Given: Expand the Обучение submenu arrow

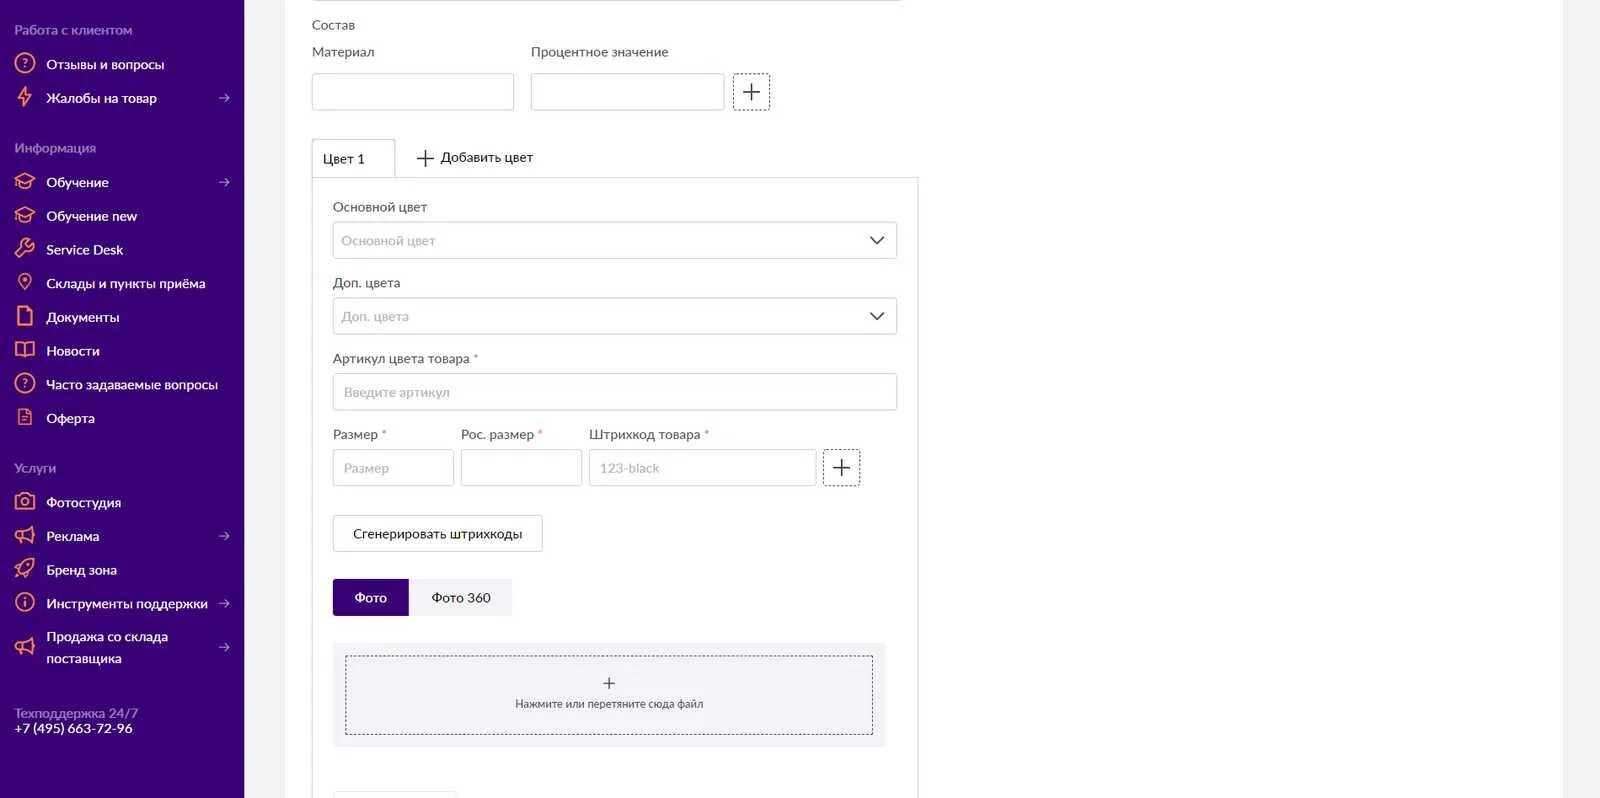Looking at the screenshot, I should 224,182.
